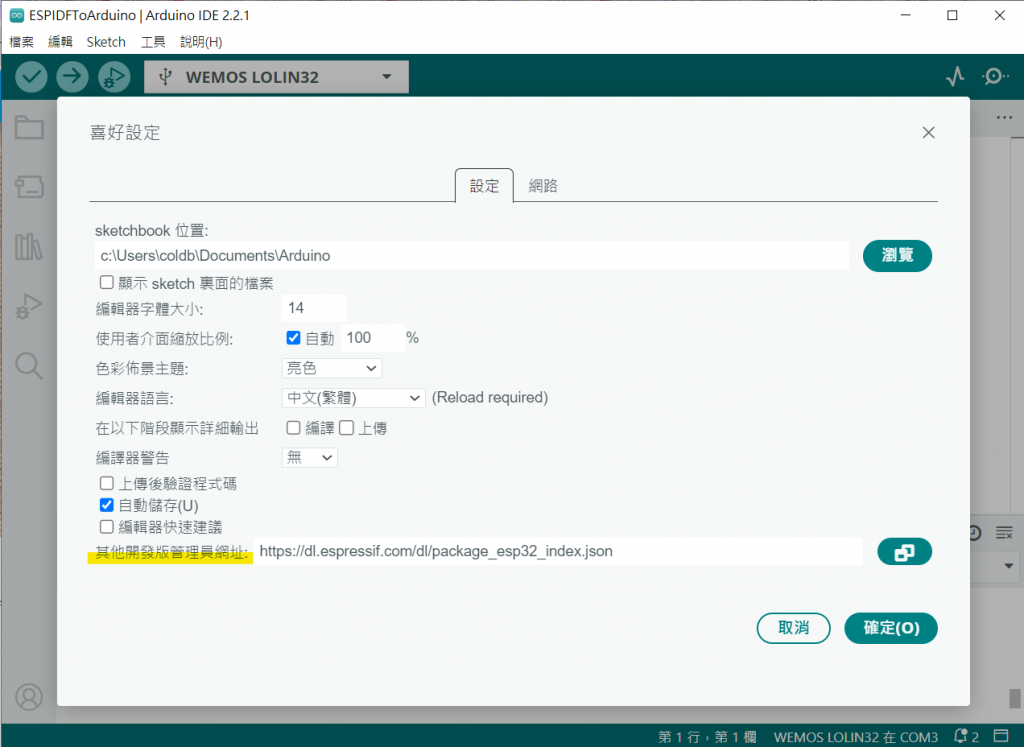
Task: Open the Sketchbook folder sidebar icon
Action: tap(29, 127)
